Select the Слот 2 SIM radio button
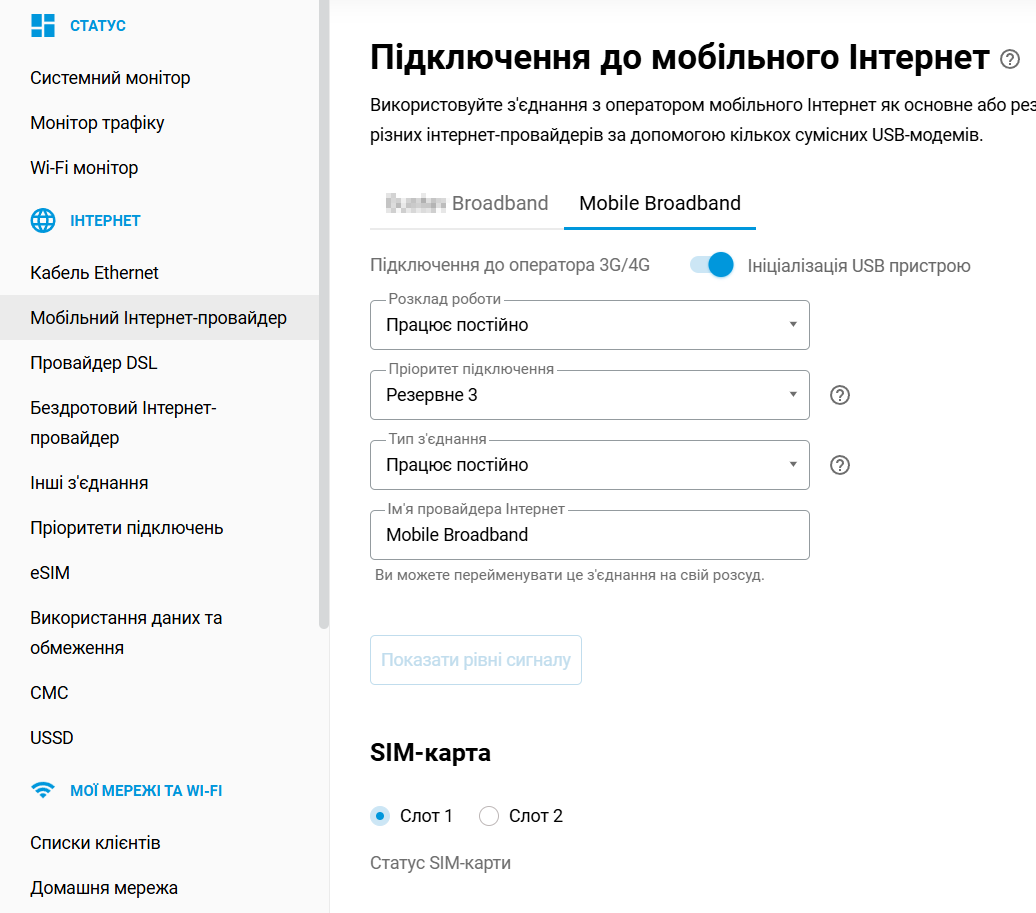The width and height of the screenshot is (1036, 913). click(x=489, y=816)
